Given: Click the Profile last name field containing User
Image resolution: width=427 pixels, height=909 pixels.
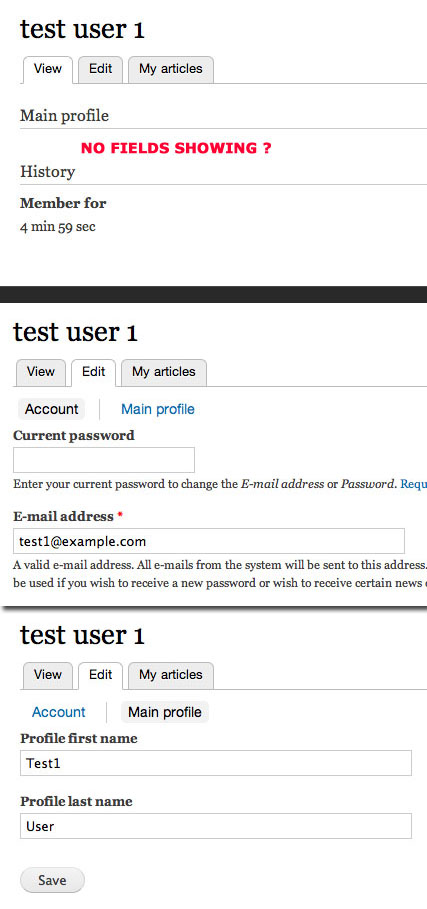Looking at the screenshot, I should click(x=216, y=826).
